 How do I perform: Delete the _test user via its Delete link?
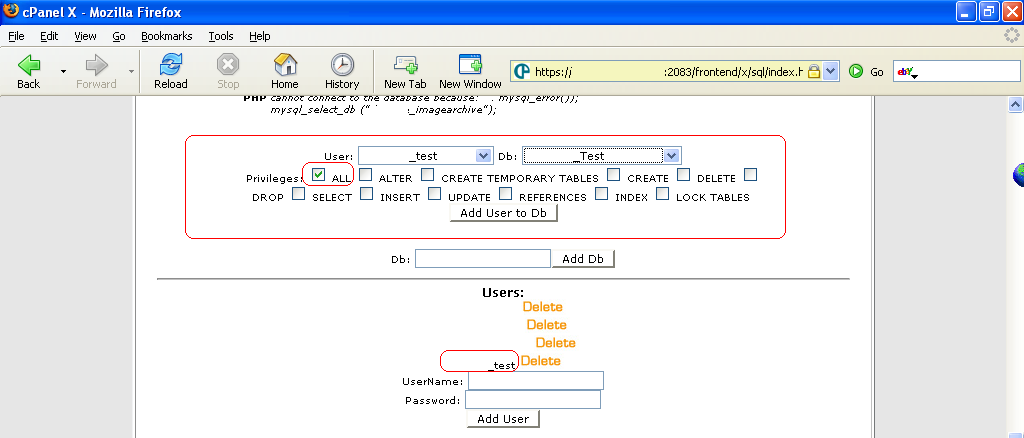pos(541,360)
